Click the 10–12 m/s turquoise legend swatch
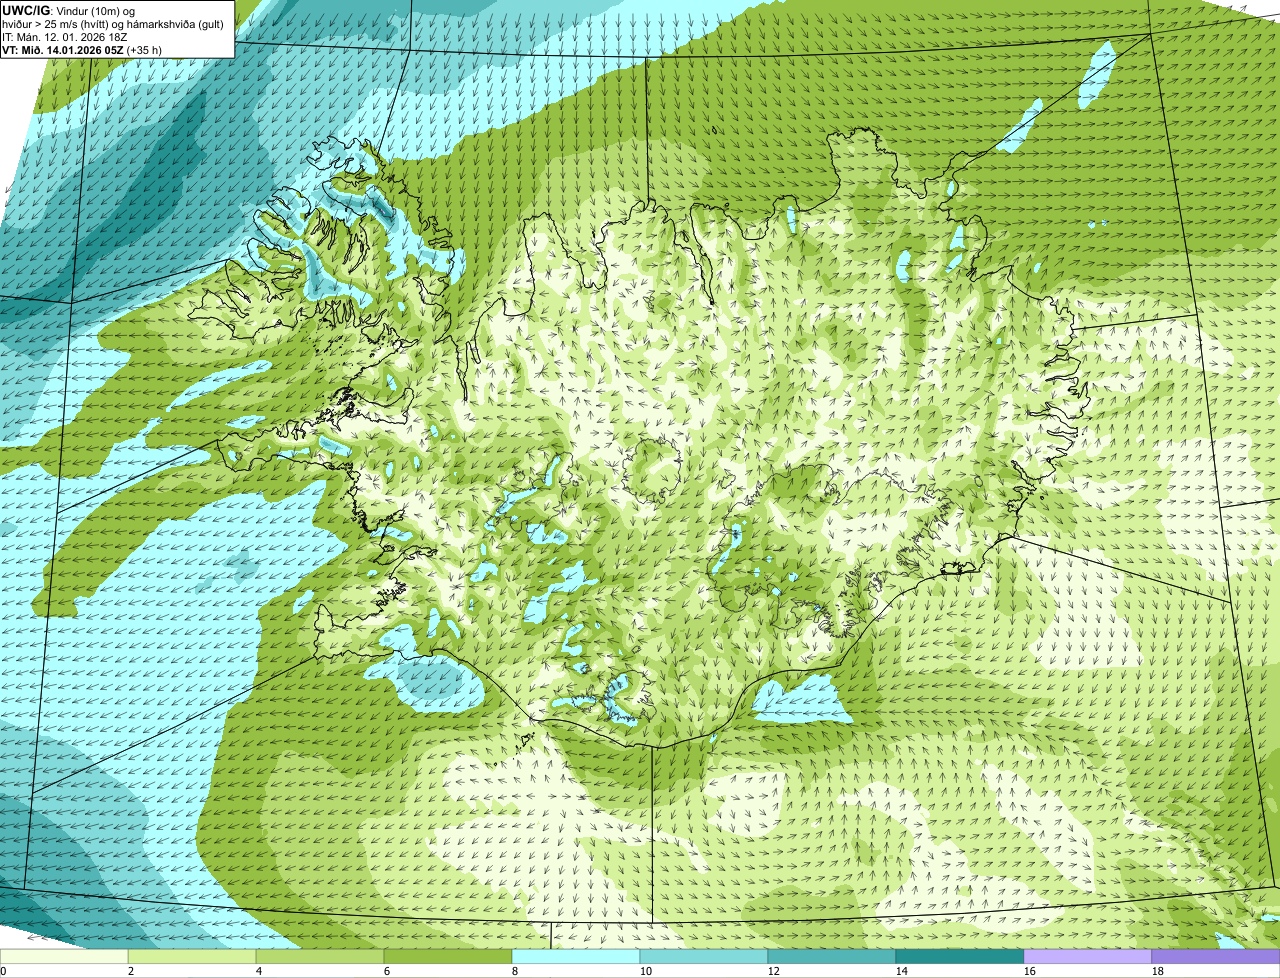Image resolution: width=1280 pixels, height=978 pixels. pos(704,956)
